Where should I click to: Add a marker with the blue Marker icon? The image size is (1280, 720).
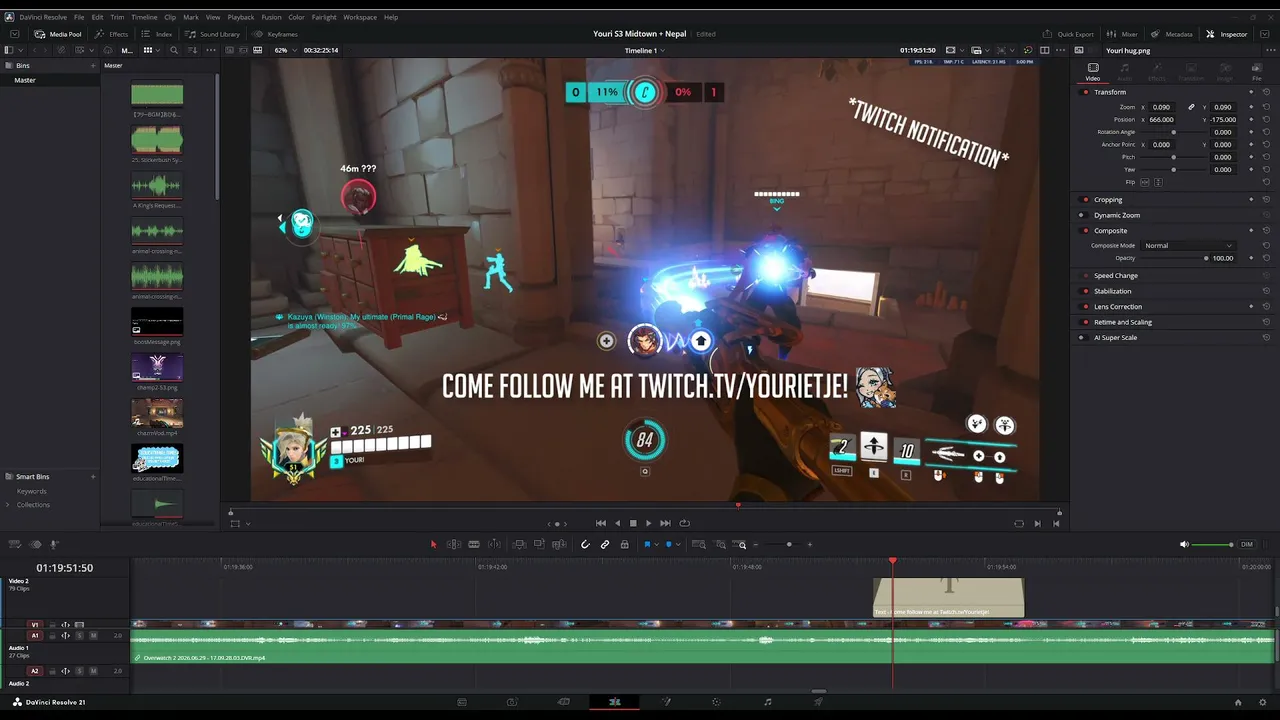pyautogui.click(x=668, y=544)
